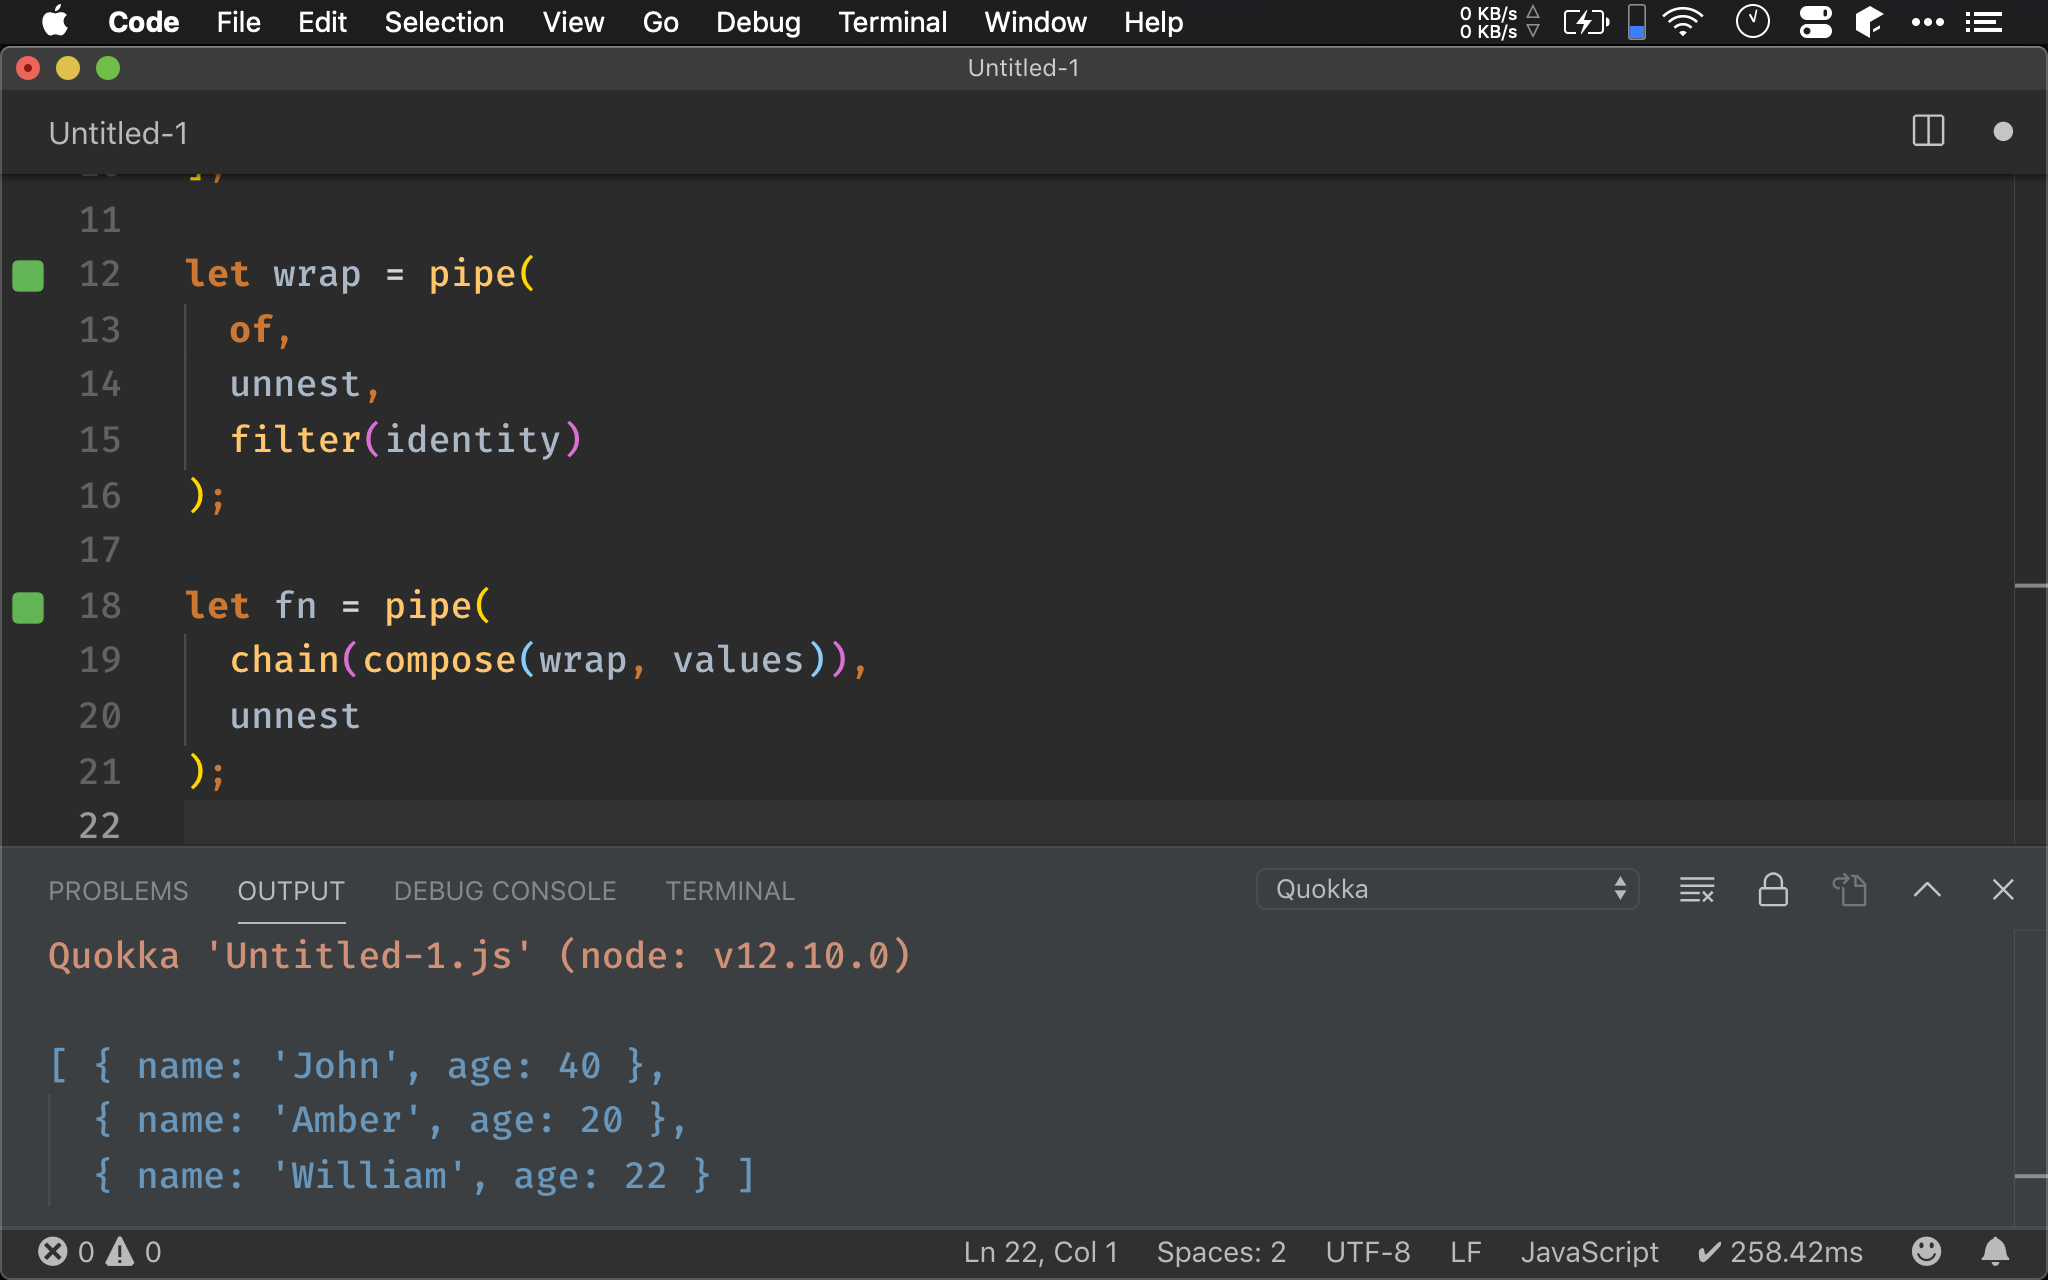Select the OUTPUT tab
The height and width of the screenshot is (1280, 2048).
click(291, 891)
